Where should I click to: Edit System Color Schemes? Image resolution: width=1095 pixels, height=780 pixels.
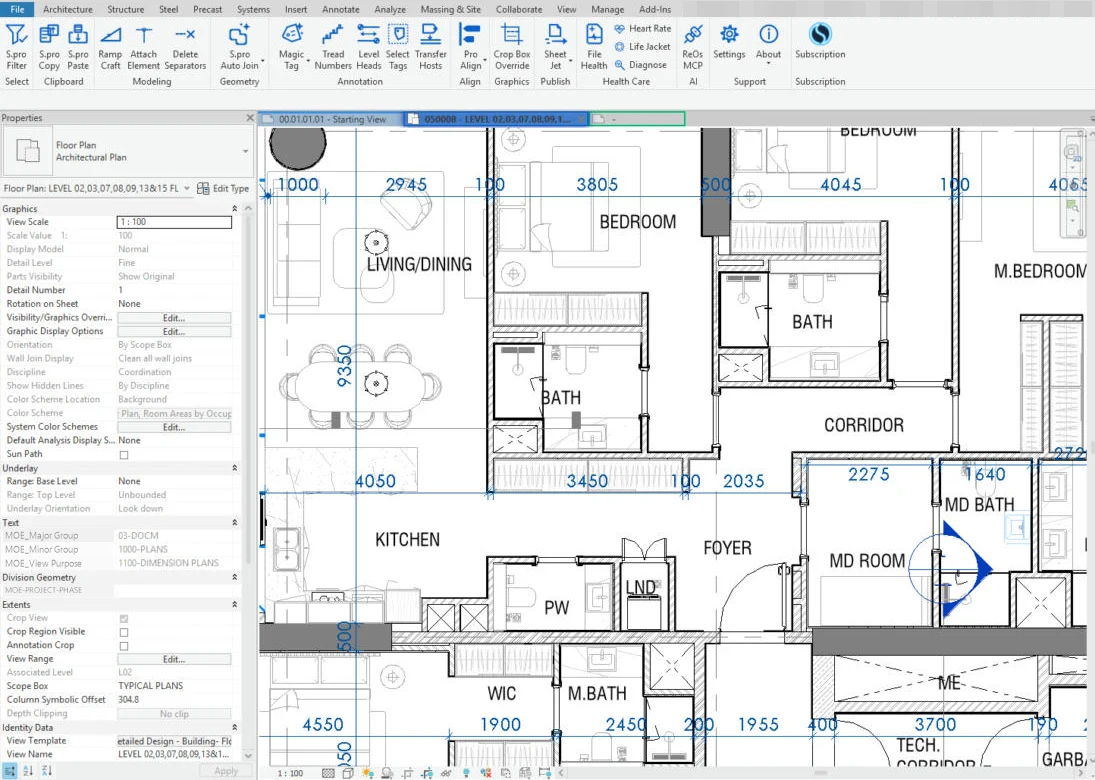(174, 427)
